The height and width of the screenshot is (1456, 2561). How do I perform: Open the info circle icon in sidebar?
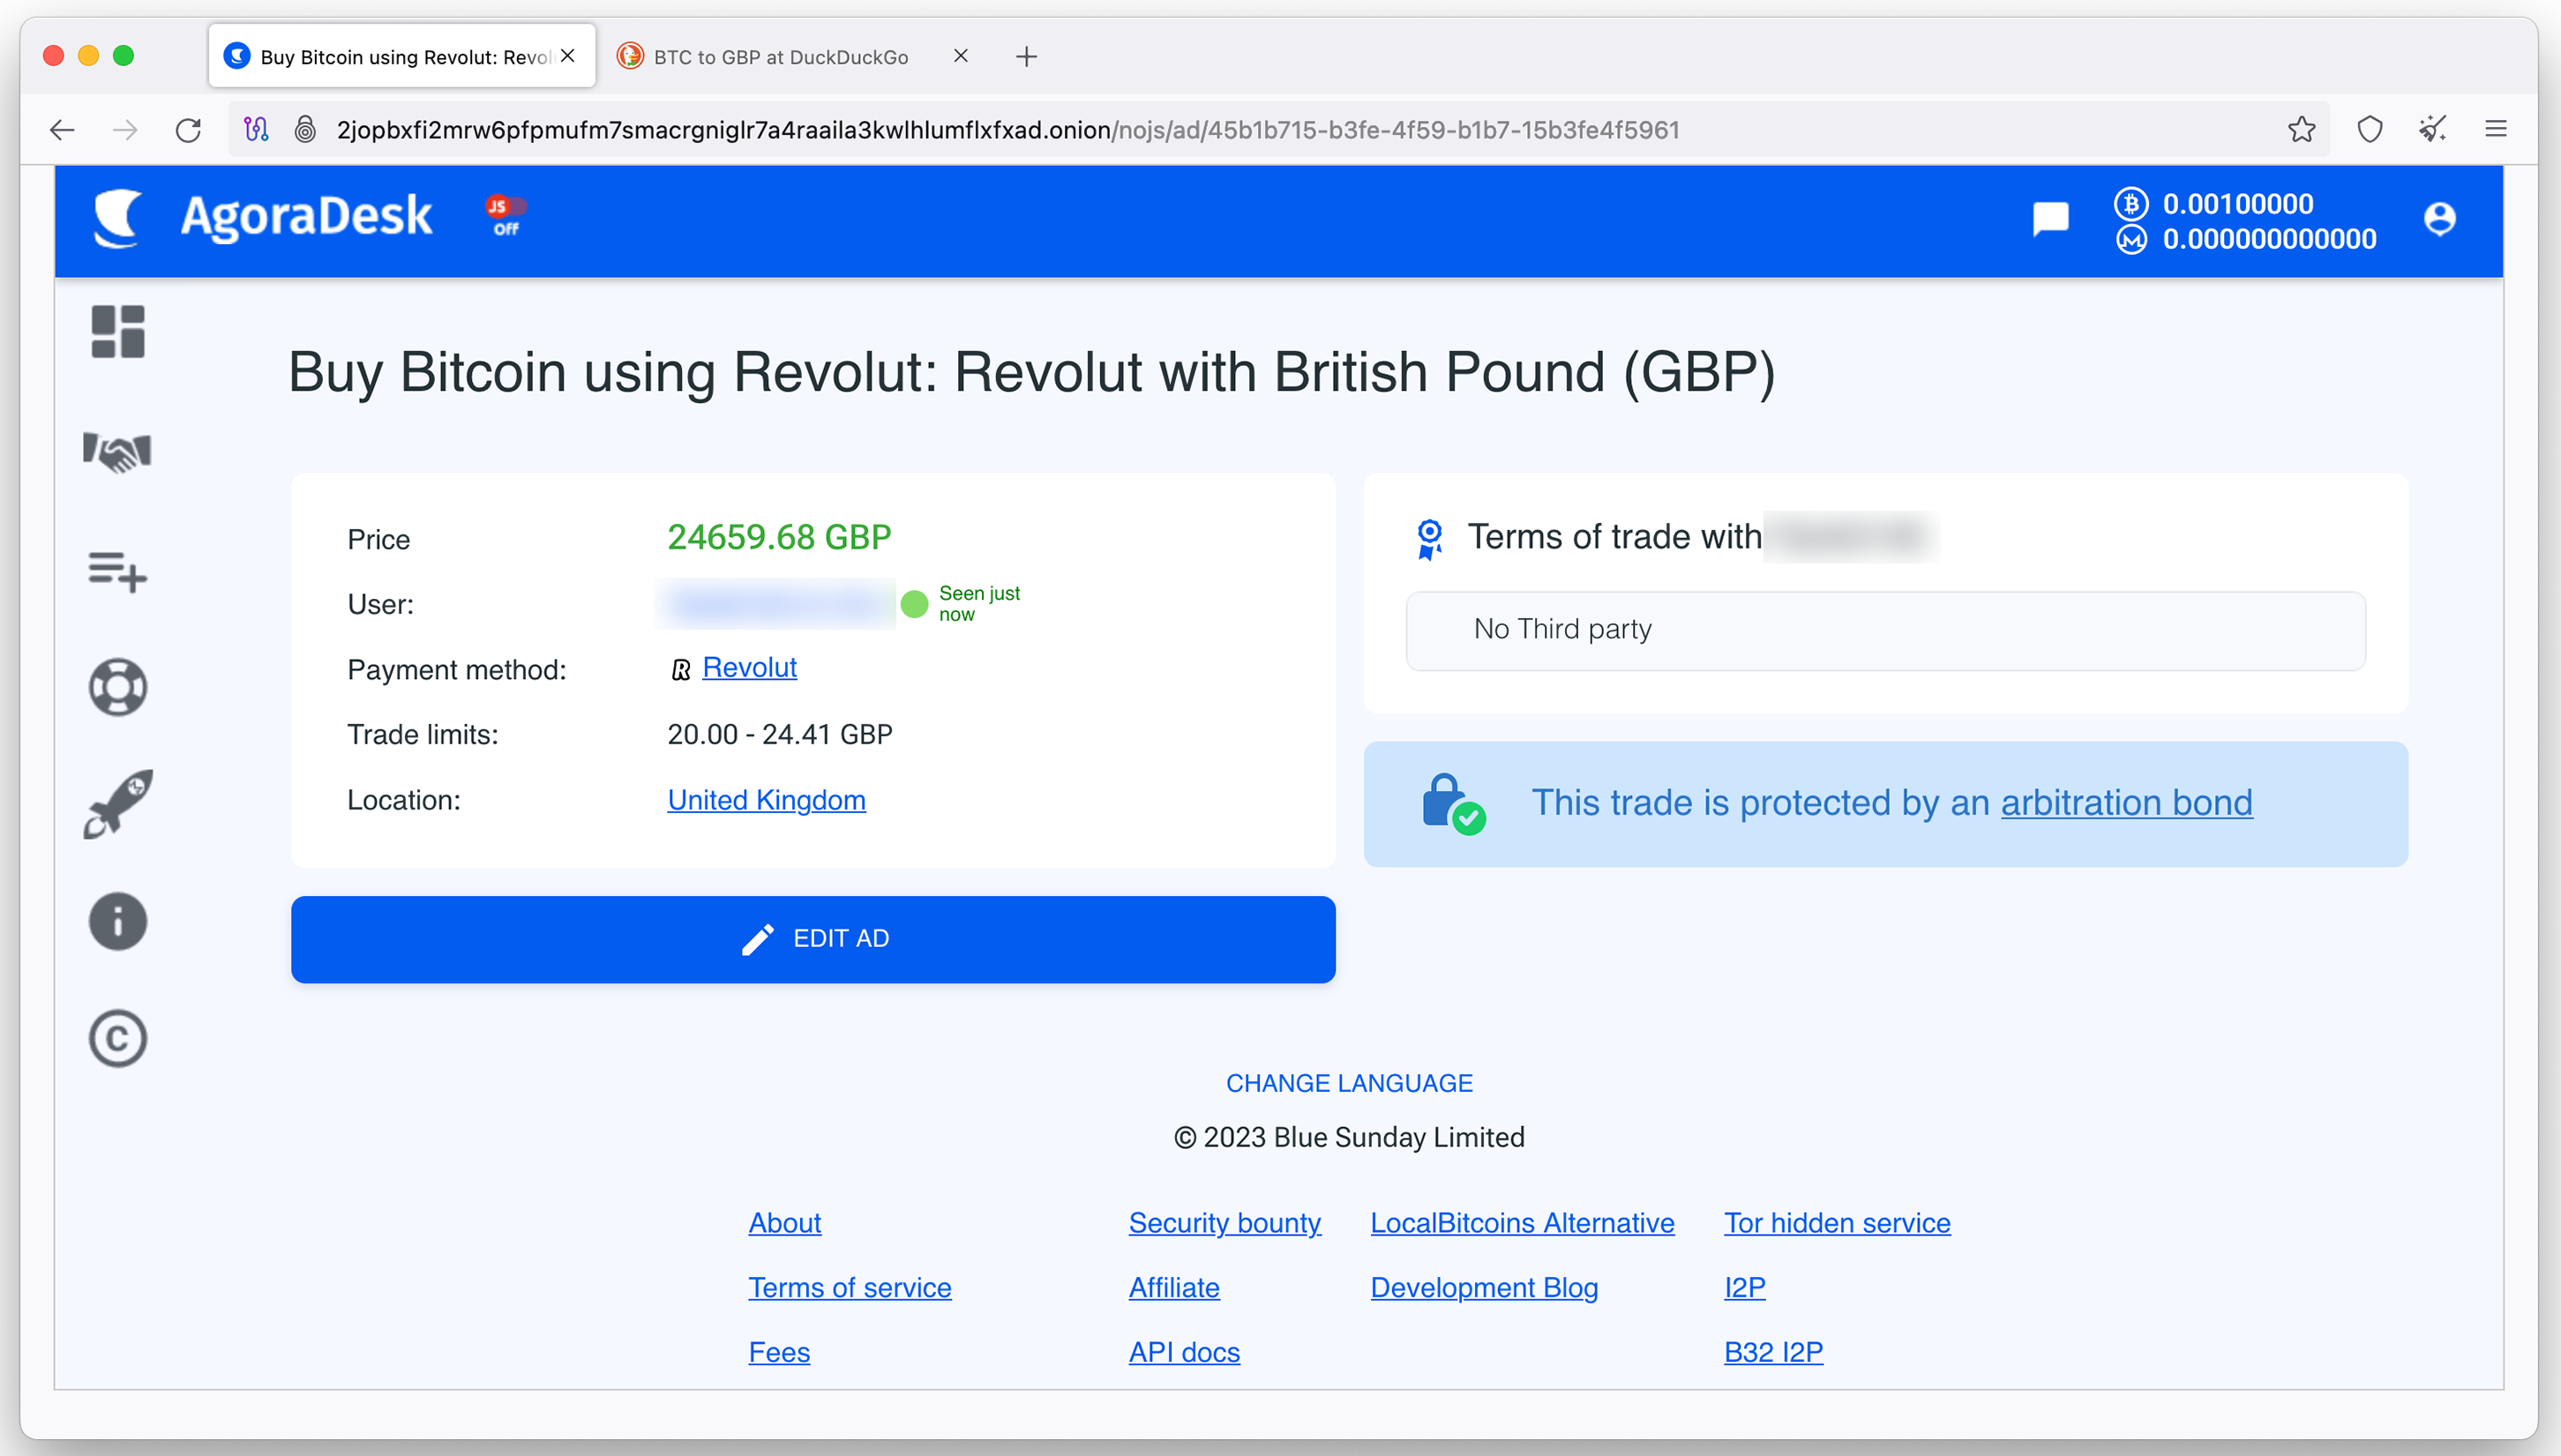click(118, 921)
